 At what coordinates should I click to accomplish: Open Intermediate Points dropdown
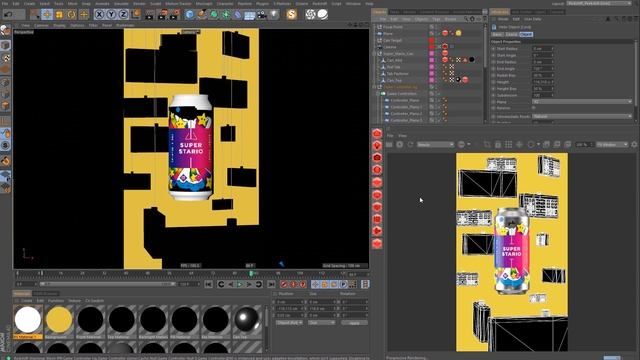pos(582,116)
